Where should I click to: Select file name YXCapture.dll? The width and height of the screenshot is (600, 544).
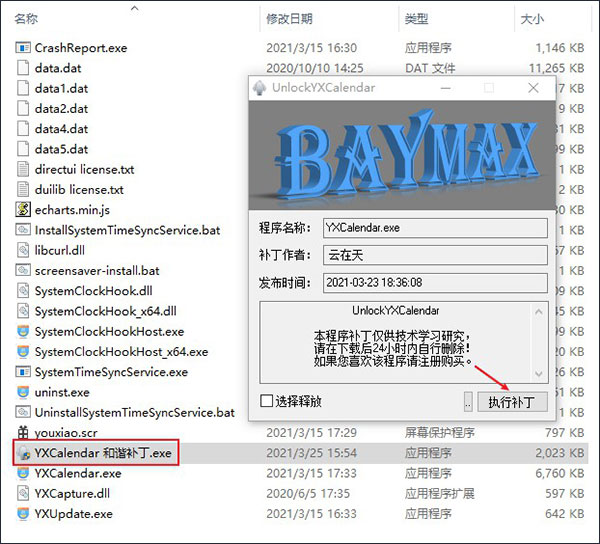(72, 494)
